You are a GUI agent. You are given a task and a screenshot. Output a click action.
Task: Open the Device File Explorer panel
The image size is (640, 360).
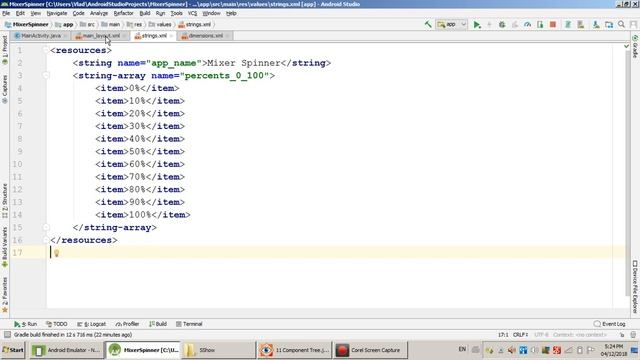[x=635, y=287]
